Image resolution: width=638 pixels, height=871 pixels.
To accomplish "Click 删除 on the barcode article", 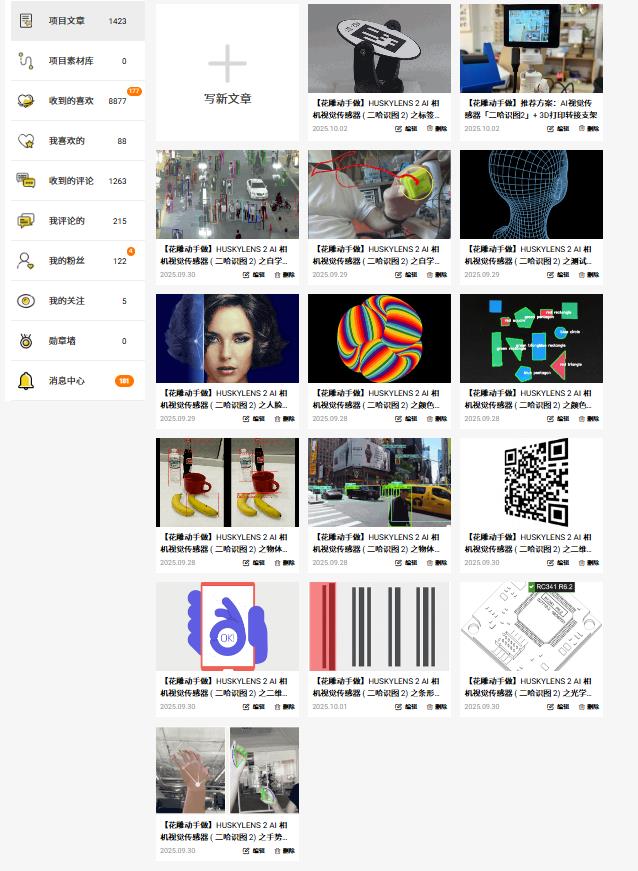I will click(436, 707).
